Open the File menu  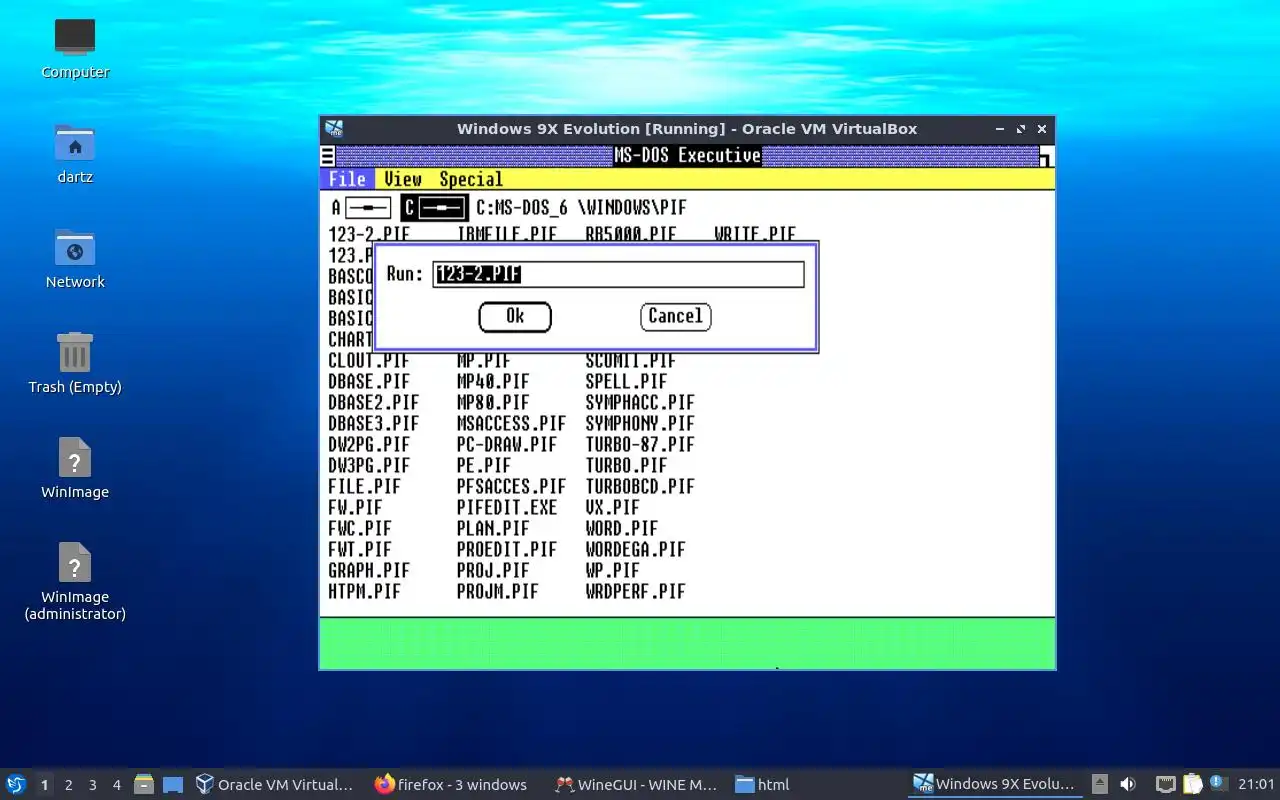[347, 179]
